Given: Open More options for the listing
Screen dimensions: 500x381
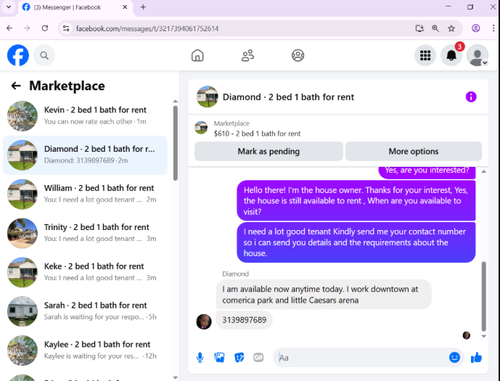Looking at the screenshot, I should pos(413,151).
